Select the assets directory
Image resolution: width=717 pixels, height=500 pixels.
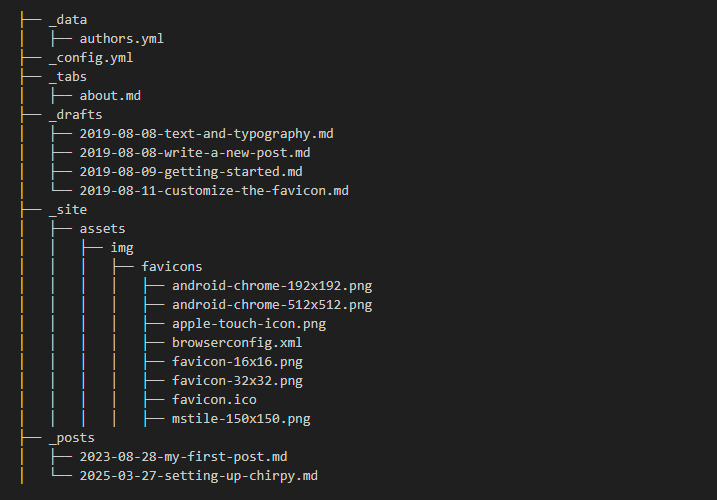click(102, 229)
